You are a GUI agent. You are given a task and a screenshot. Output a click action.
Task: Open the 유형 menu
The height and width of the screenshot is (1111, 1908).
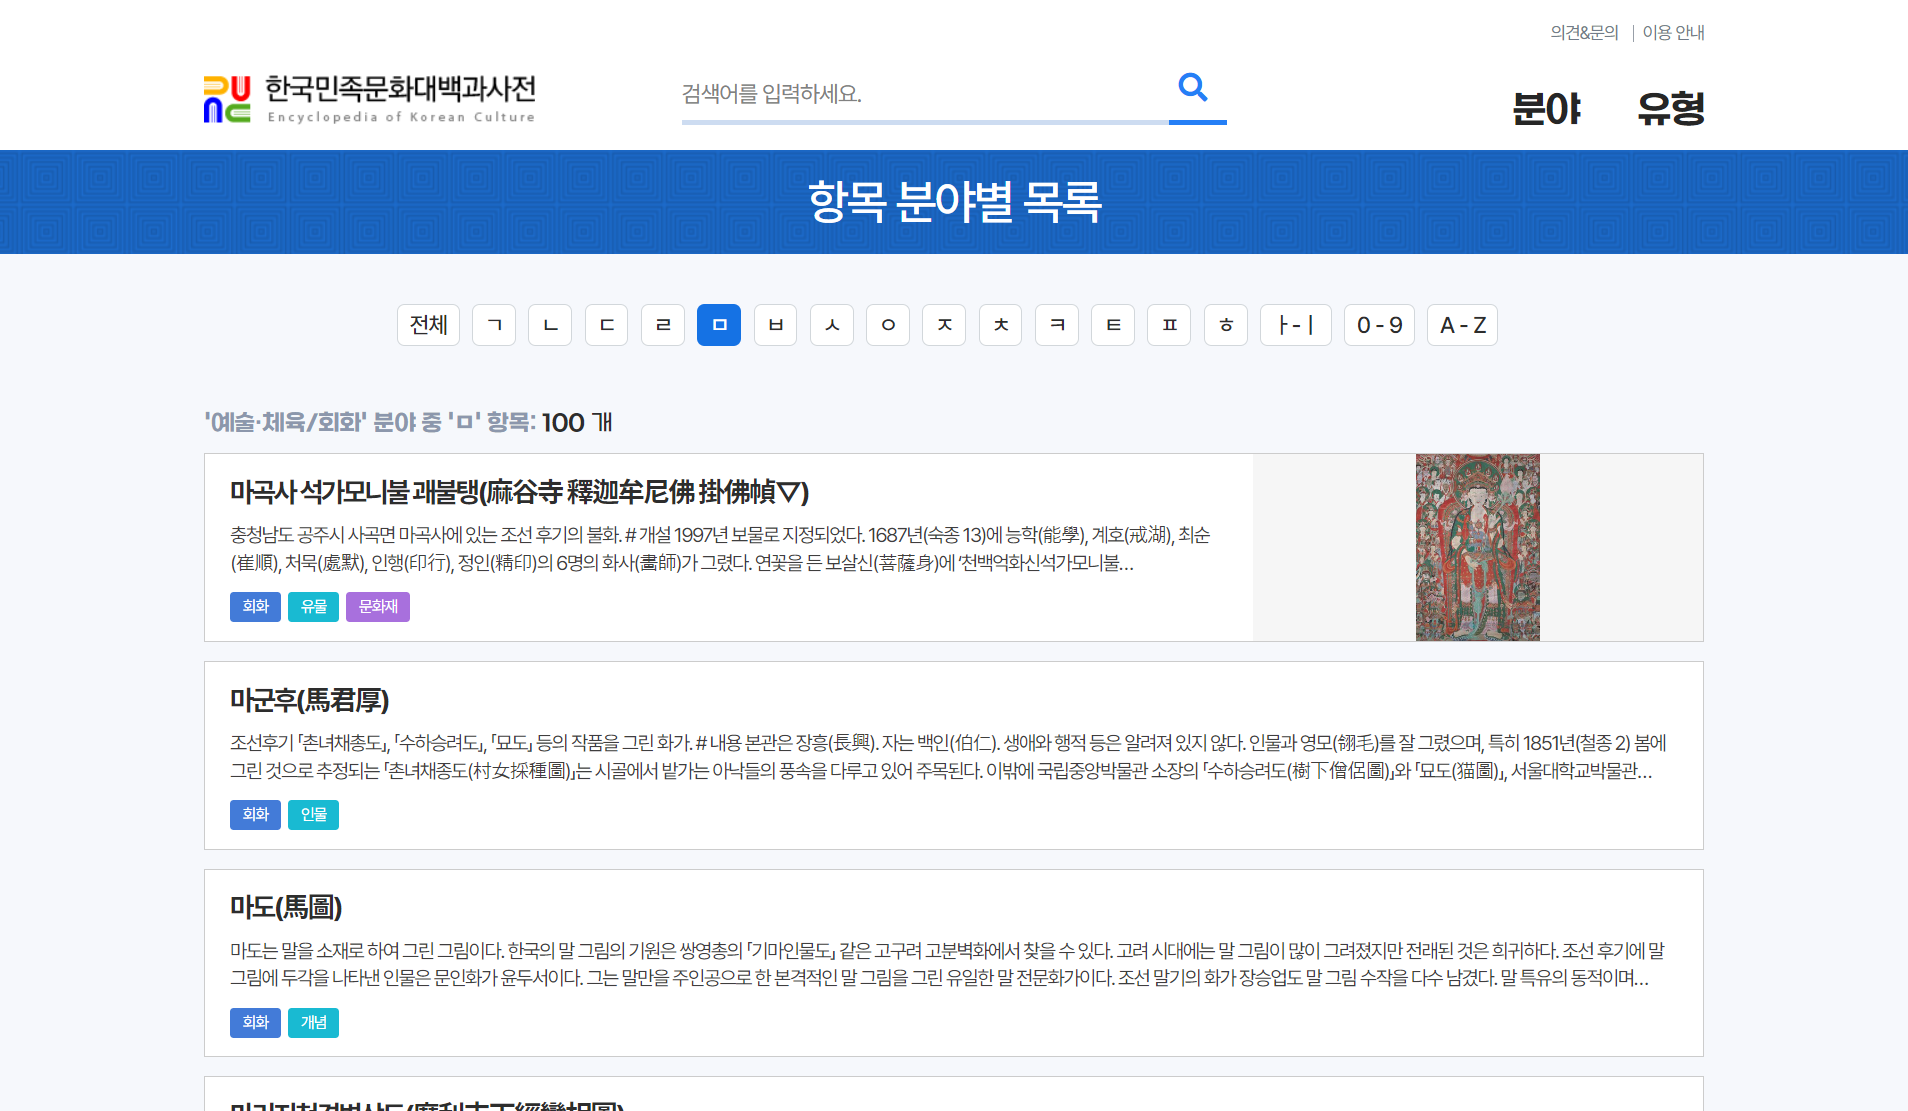point(1670,109)
